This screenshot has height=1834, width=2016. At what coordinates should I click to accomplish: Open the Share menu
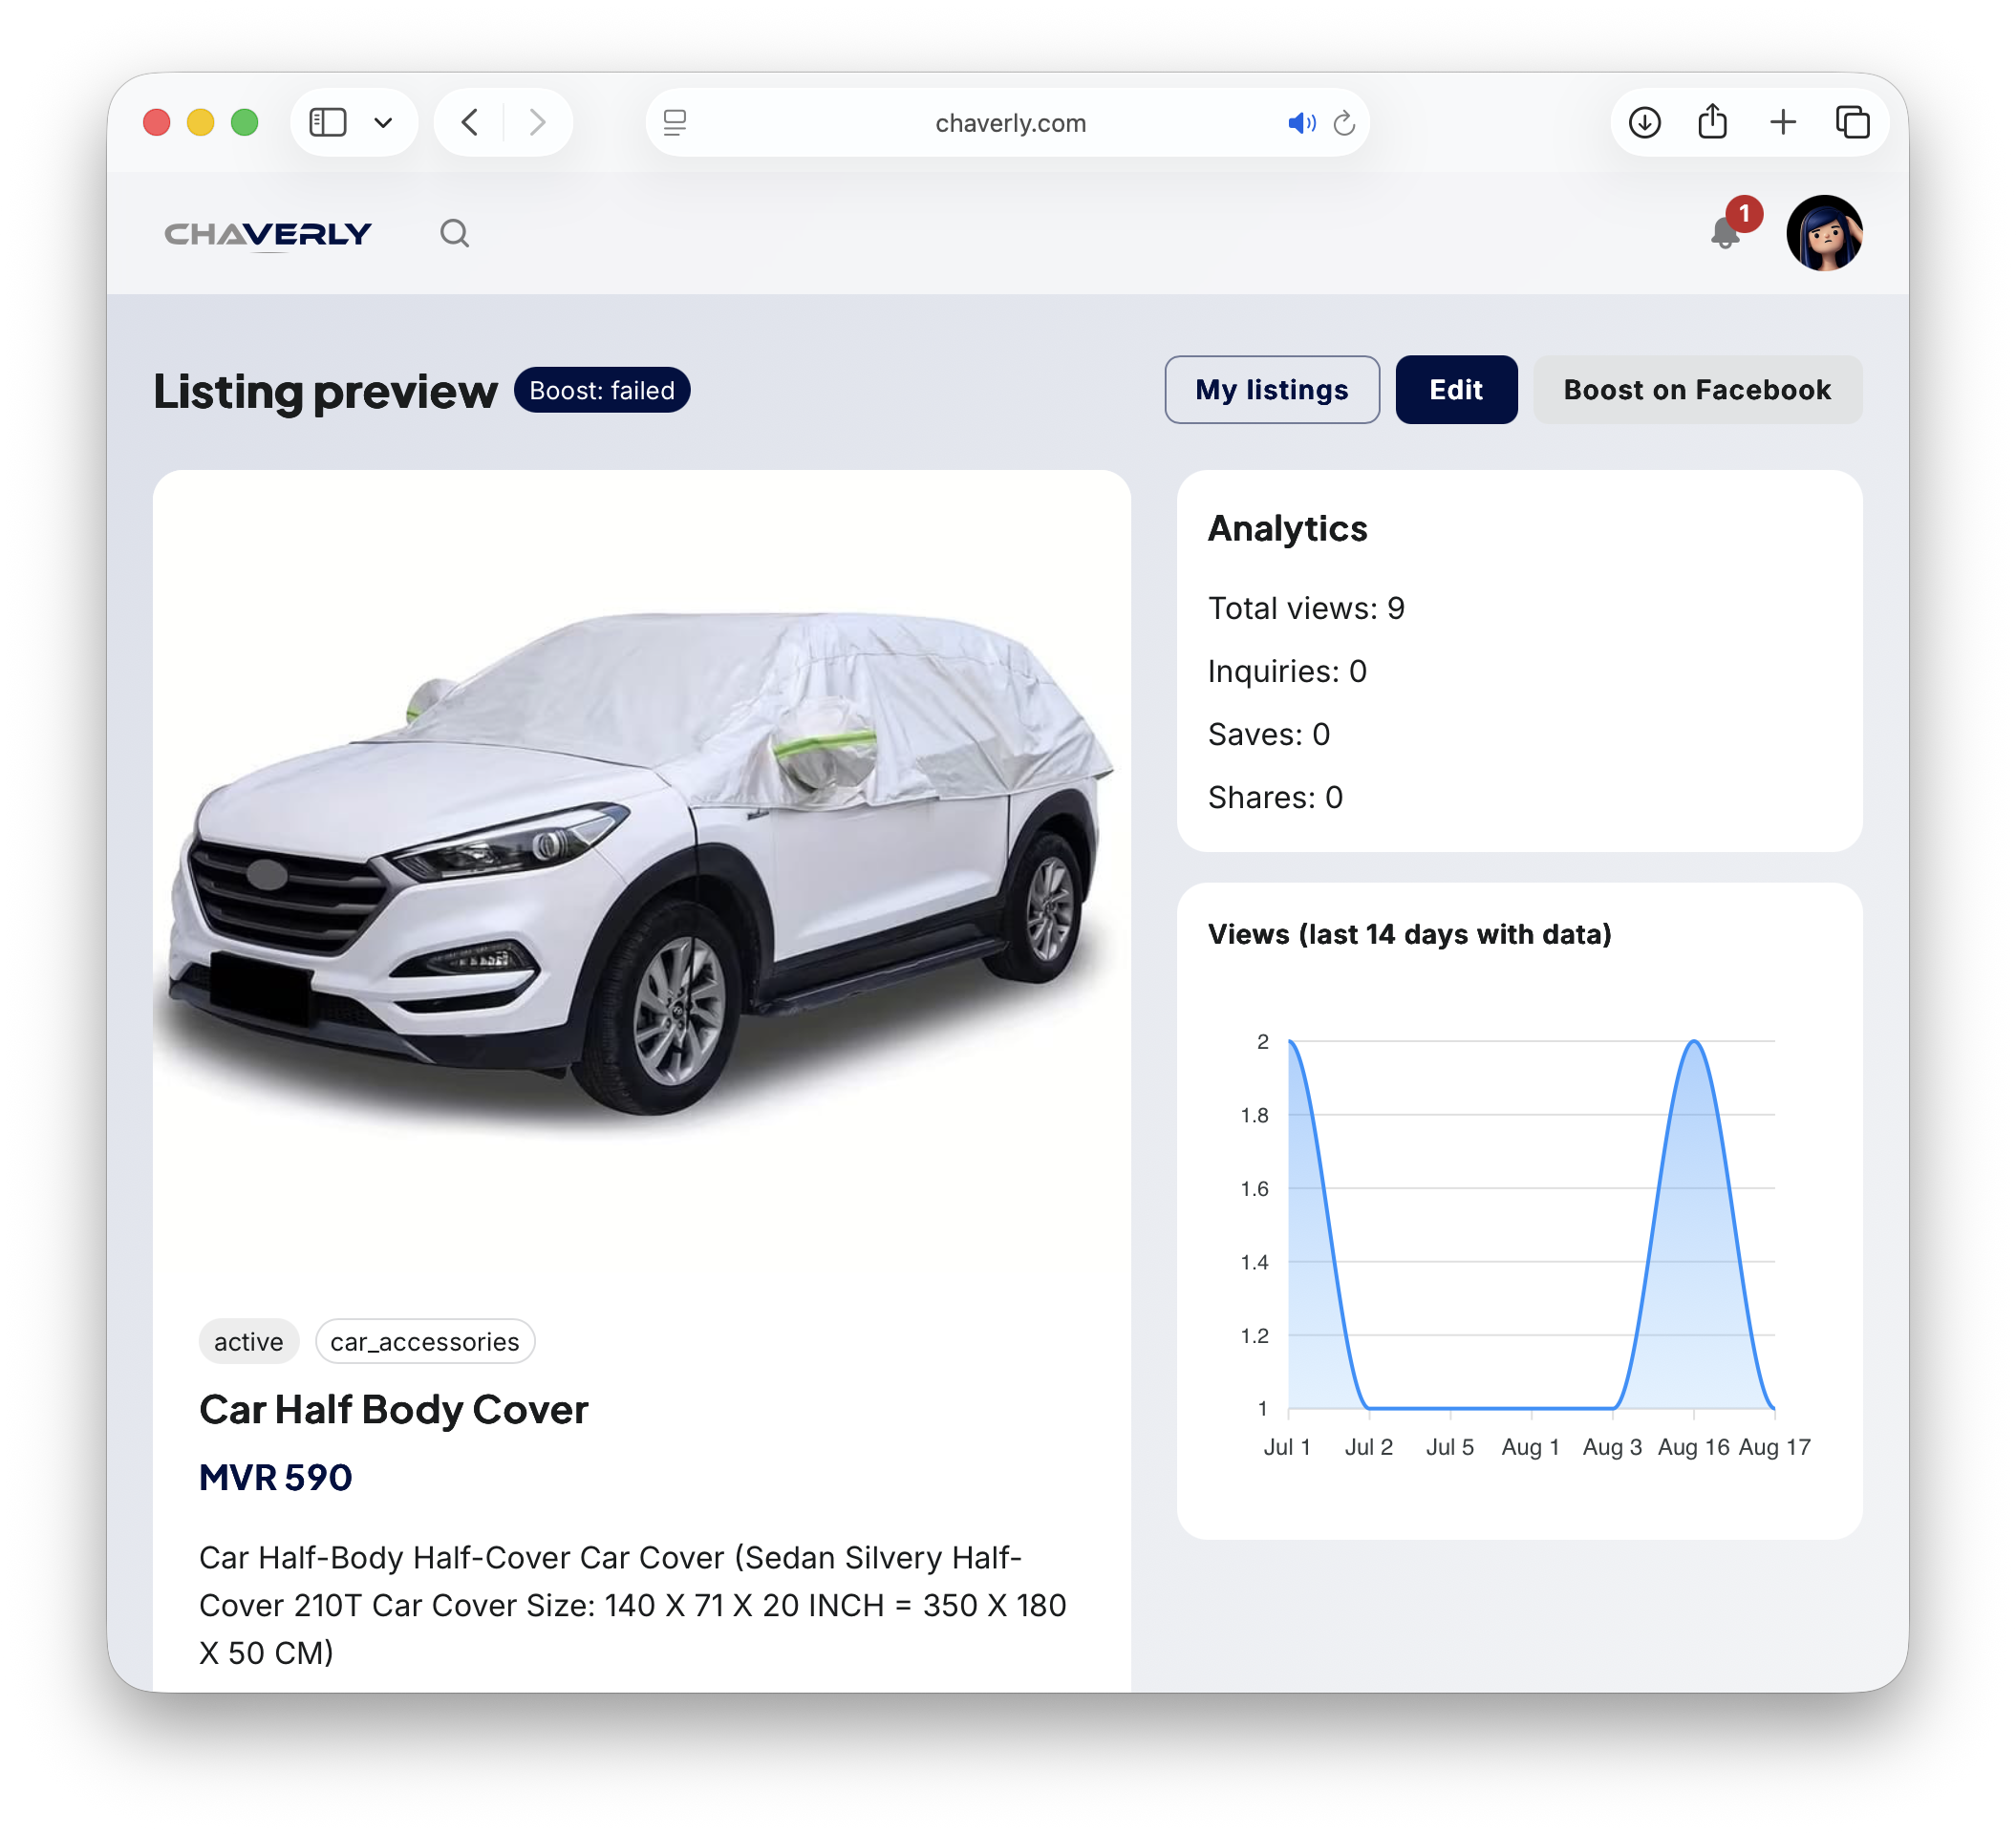click(x=1713, y=121)
